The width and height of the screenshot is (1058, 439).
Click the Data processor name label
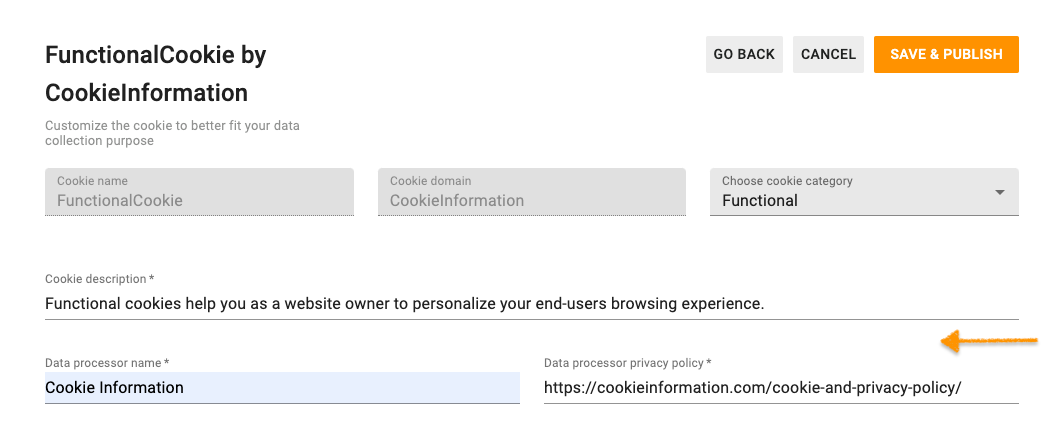click(107, 363)
